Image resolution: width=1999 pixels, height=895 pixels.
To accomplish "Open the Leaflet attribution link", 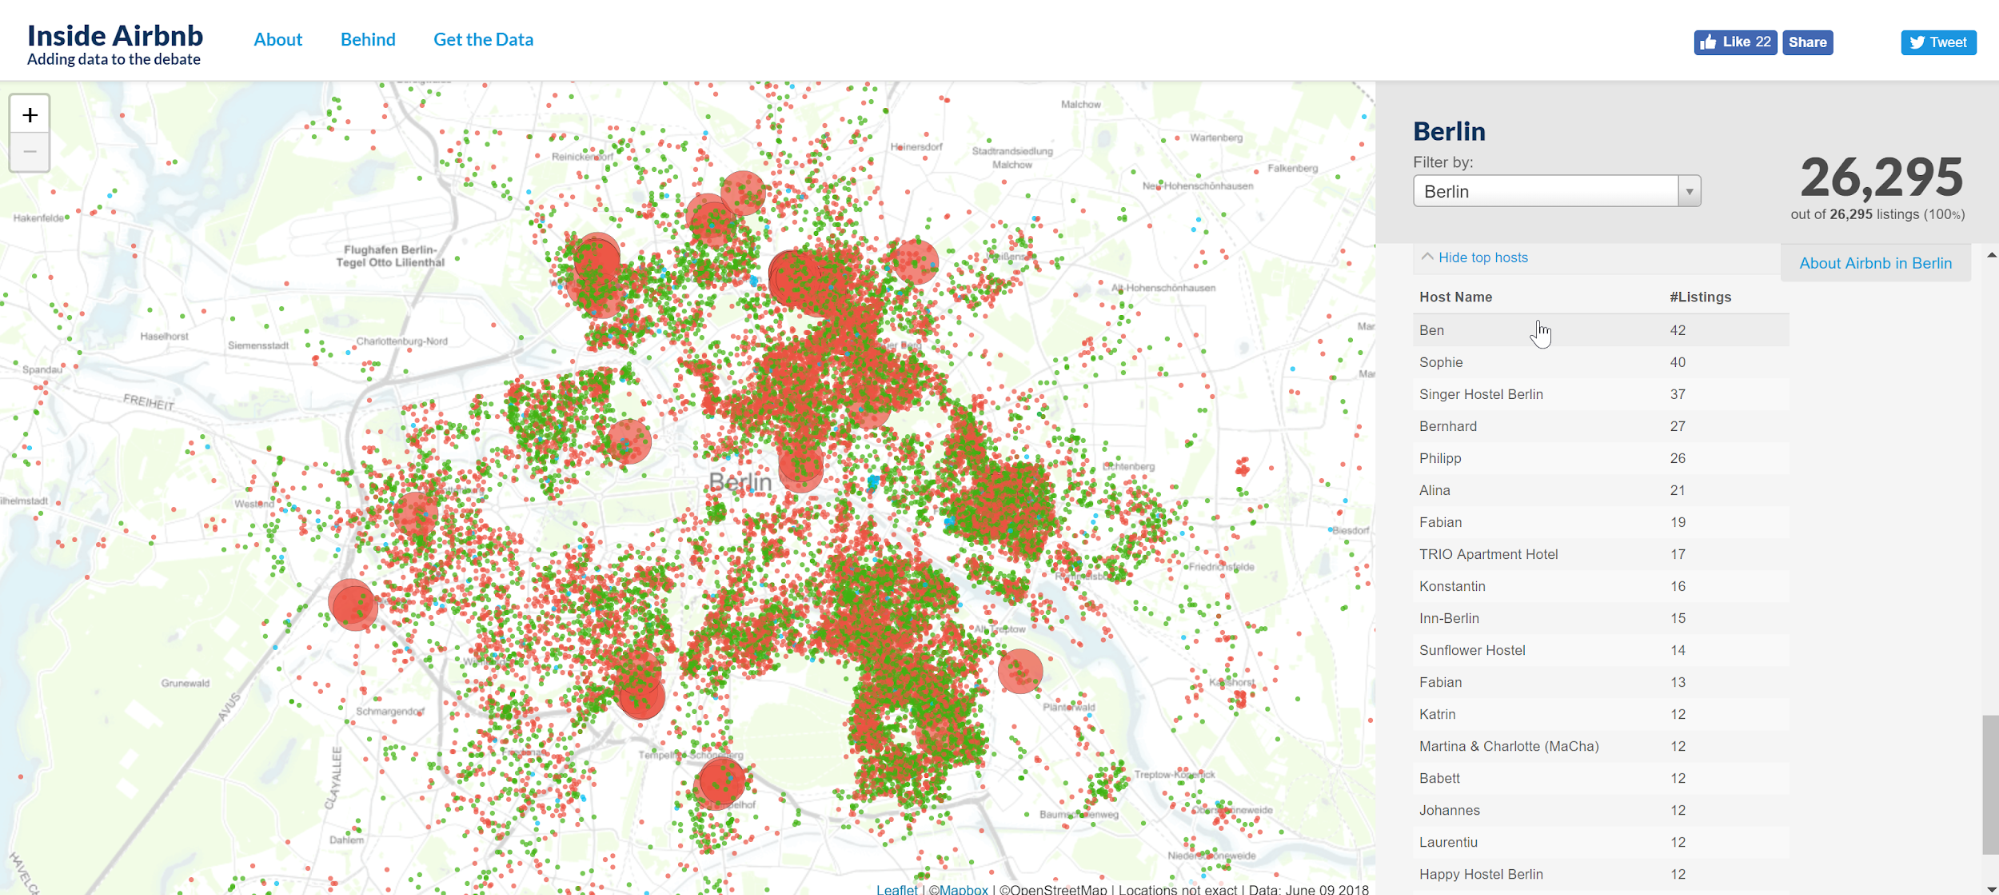I will pyautogui.click(x=896, y=889).
